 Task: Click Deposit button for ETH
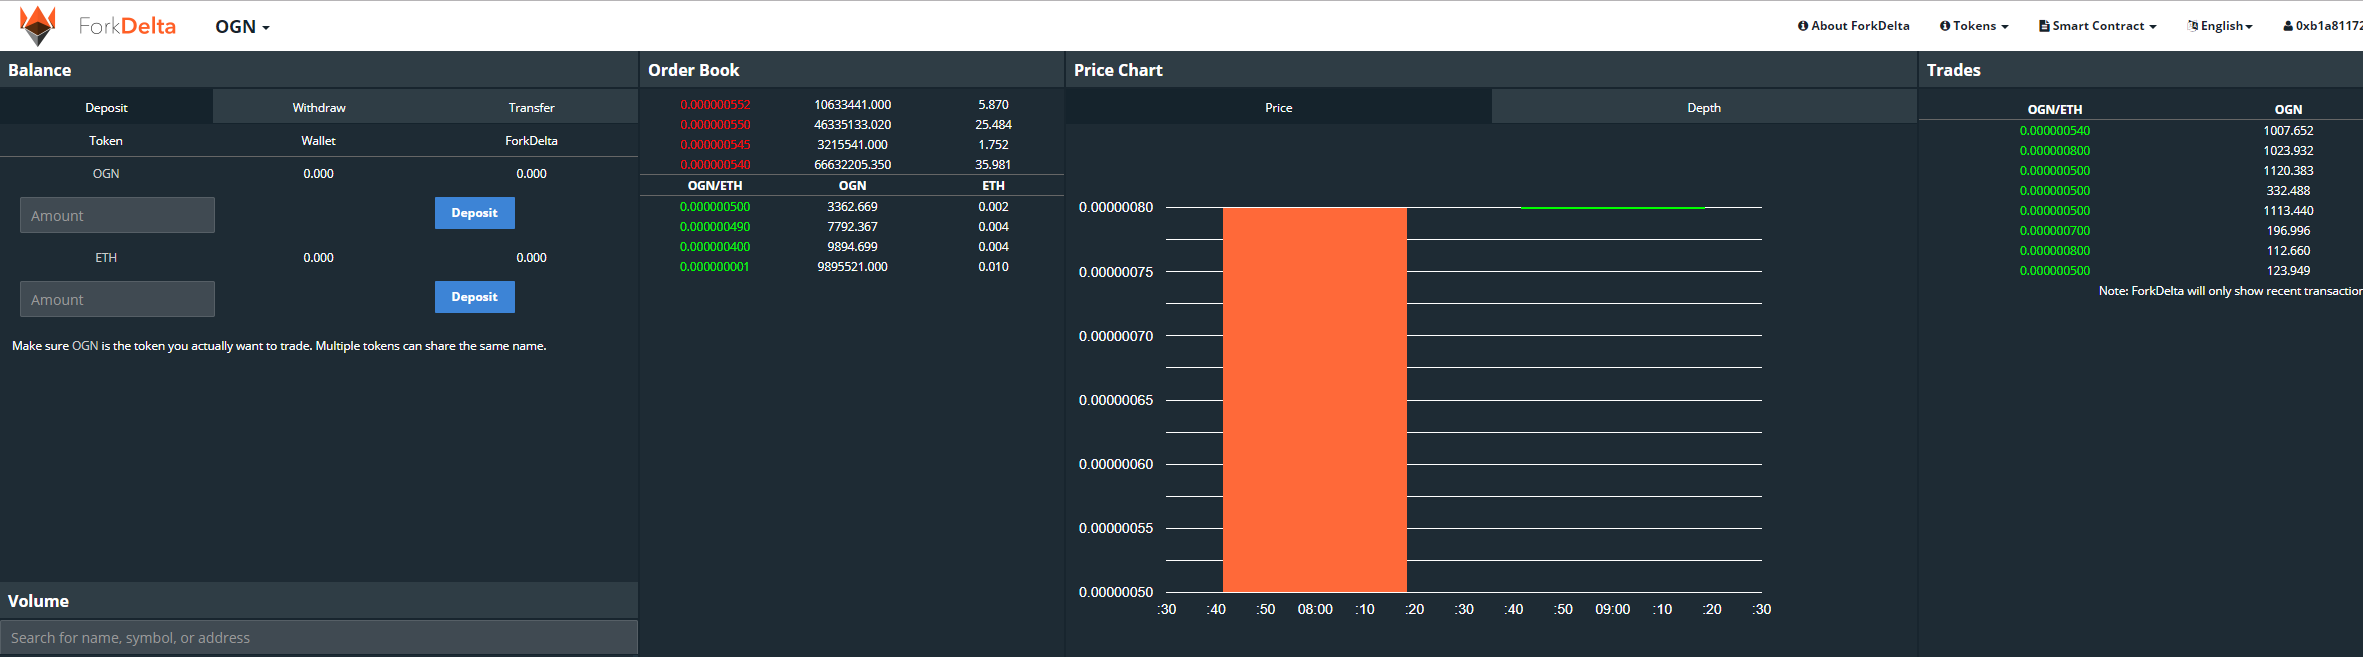474,297
